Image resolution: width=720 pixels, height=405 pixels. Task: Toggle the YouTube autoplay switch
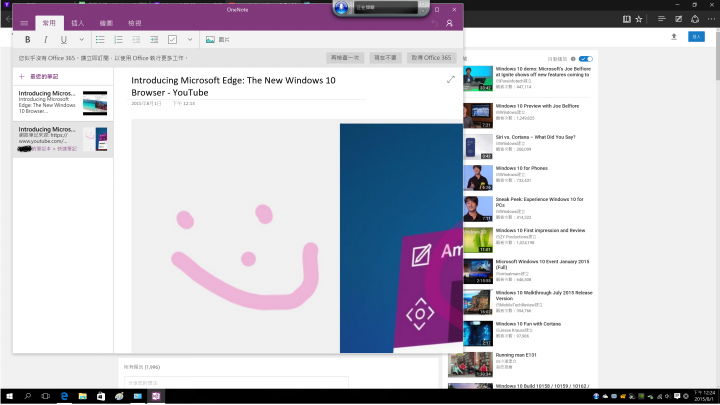pos(585,59)
